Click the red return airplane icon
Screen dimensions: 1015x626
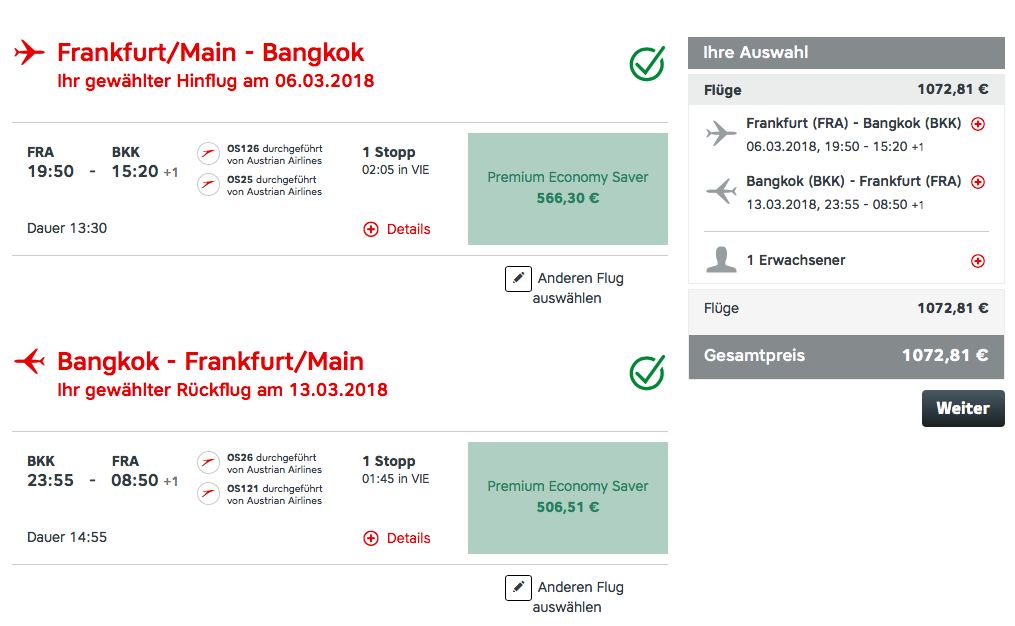pos(29,361)
